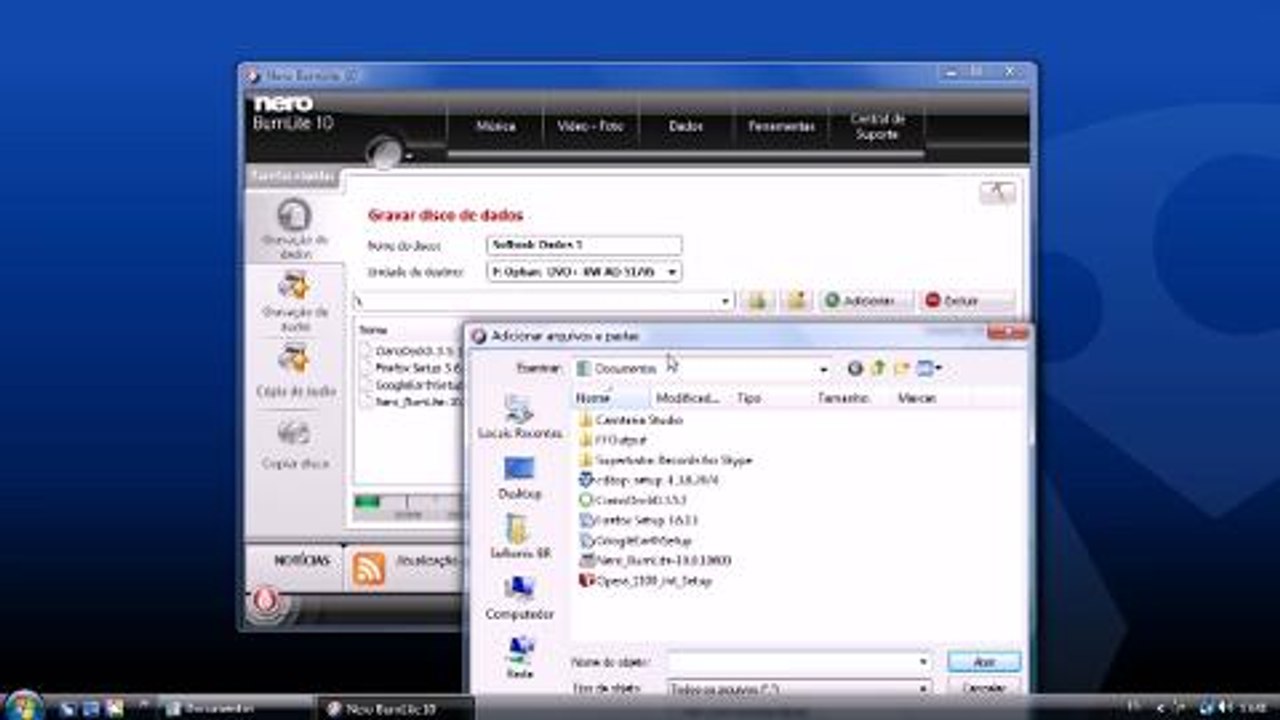
Task: Sort files by the Nome column
Action: click(x=610, y=398)
